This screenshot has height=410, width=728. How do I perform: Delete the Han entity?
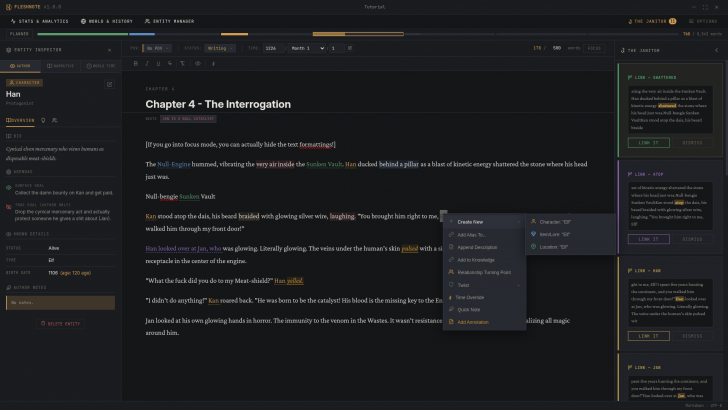coord(60,324)
